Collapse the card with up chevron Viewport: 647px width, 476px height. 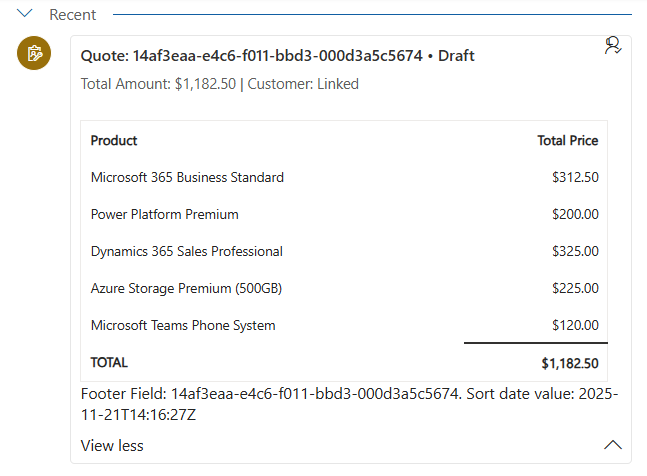pyautogui.click(x=613, y=446)
